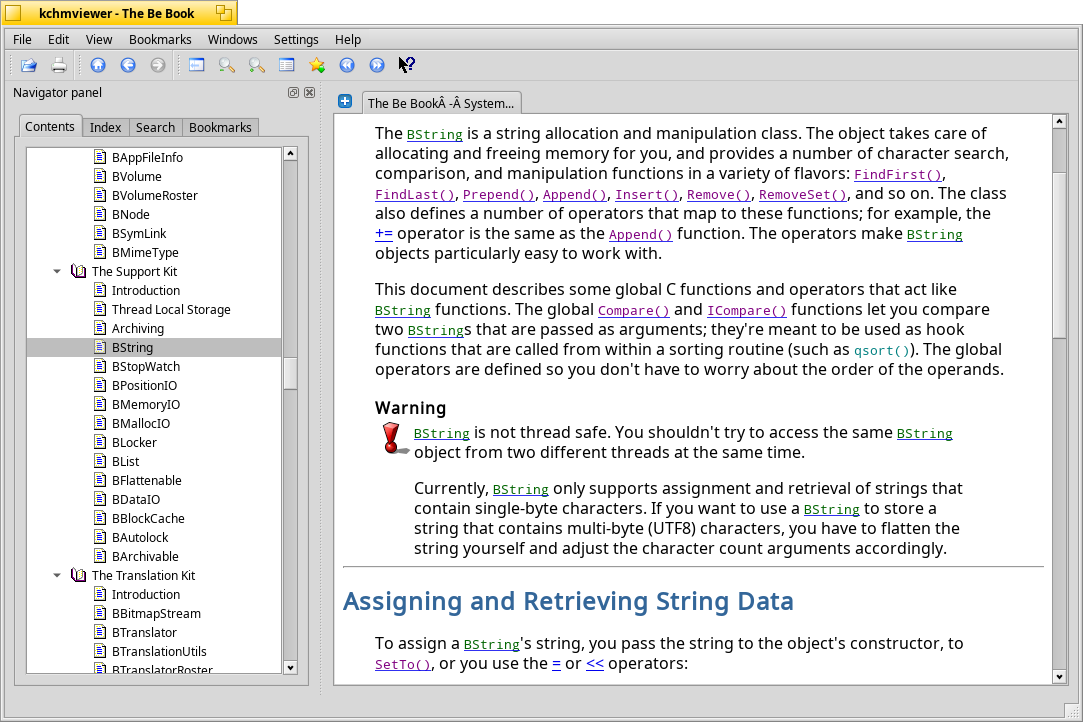Navigate forward with the gray right arrow
Viewport: 1083px width, 722px height.
click(x=158, y=65)
